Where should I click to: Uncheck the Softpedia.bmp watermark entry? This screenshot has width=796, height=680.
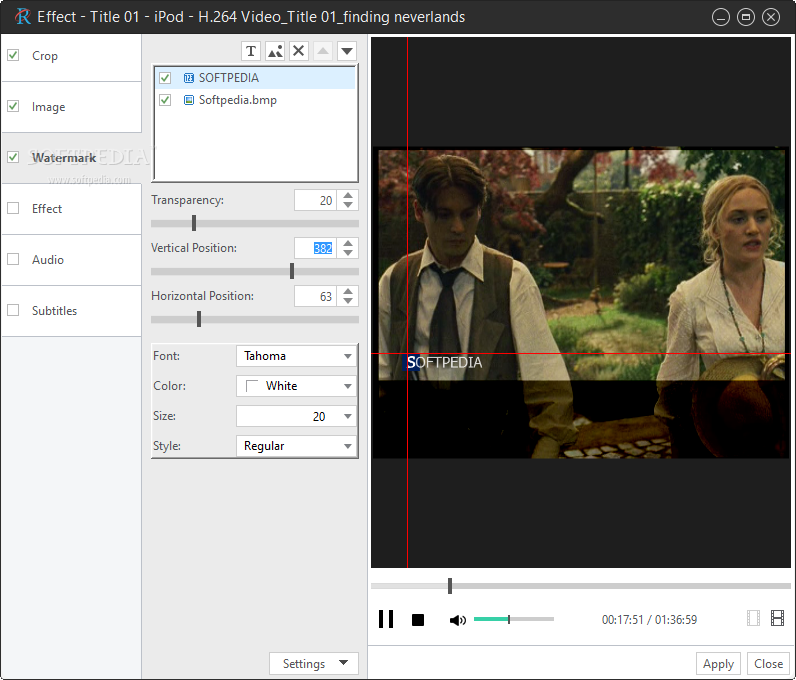165,100
